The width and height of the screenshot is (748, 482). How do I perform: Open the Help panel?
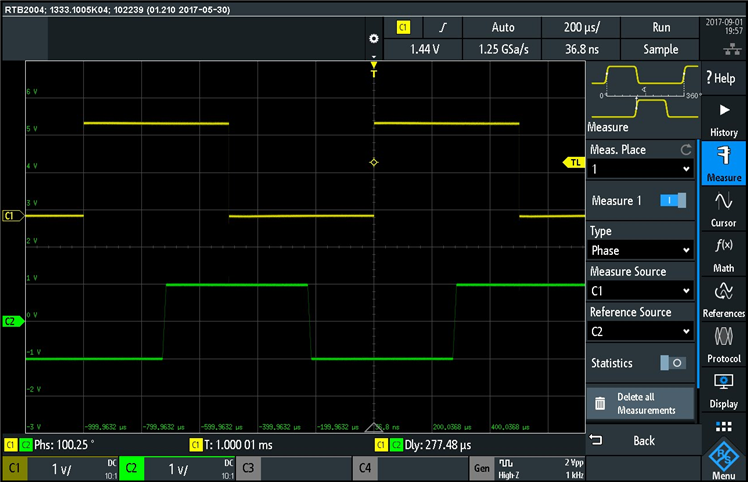pos(723,78)
